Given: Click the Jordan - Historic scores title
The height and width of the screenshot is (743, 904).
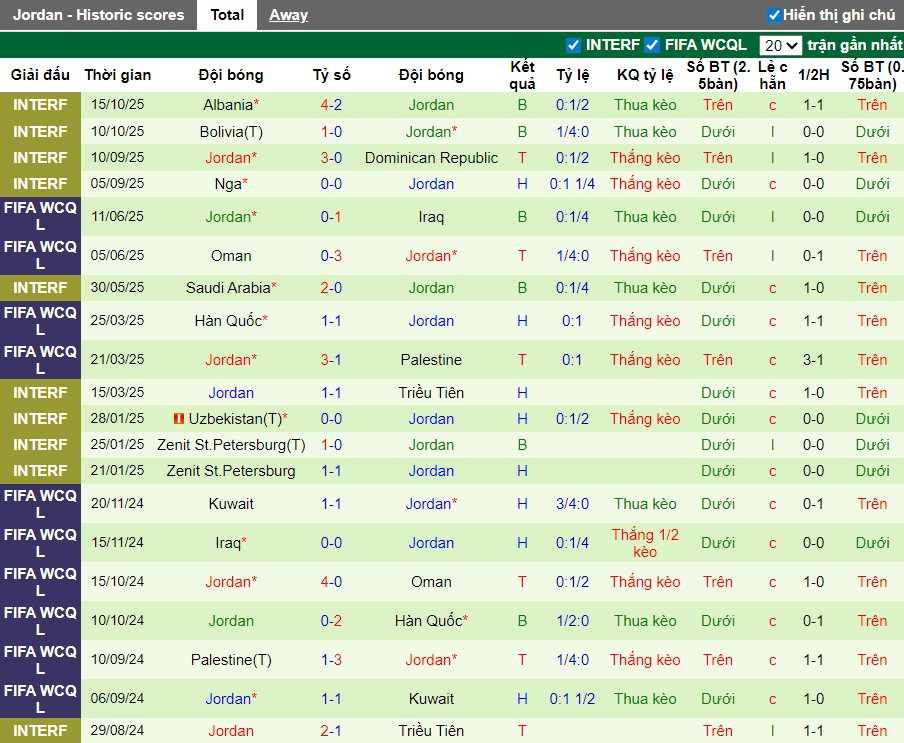Looking at the screenshot, I should (99, 15).
